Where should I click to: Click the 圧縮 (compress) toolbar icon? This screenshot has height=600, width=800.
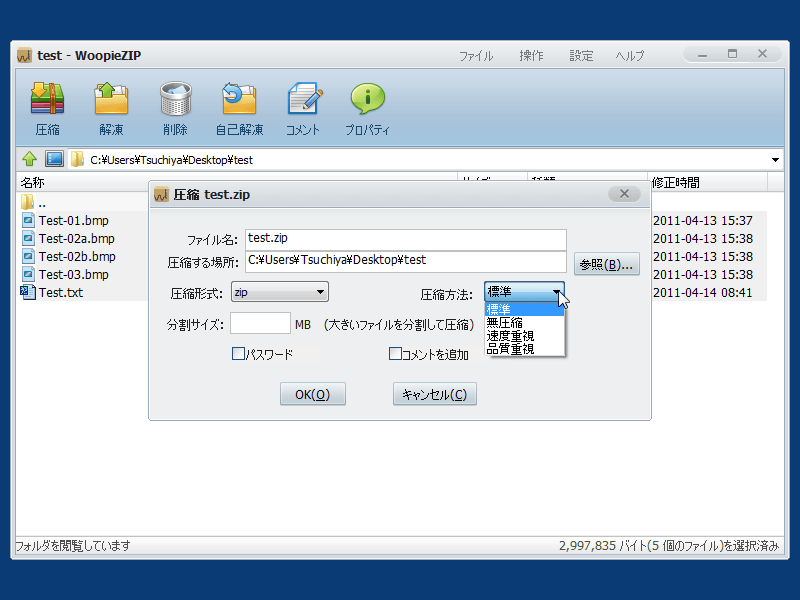click(47, 98)
